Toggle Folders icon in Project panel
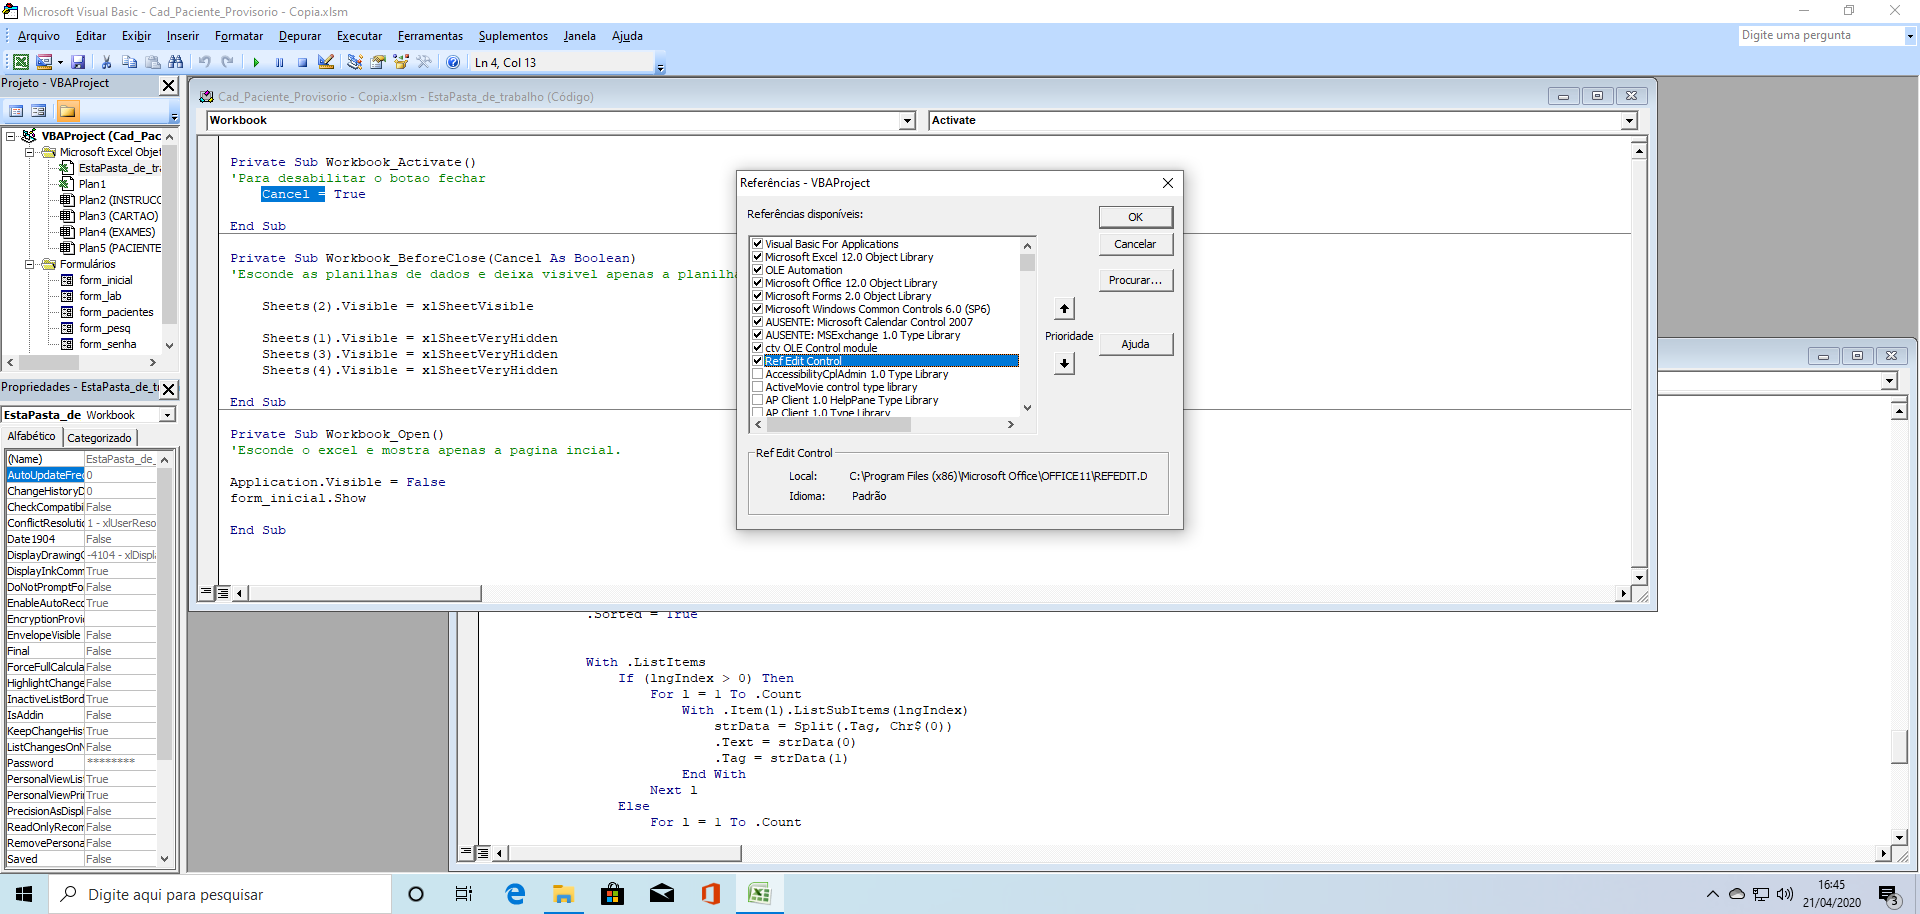The height and width of the screenshot is (914, 1920). click(68, 111)
